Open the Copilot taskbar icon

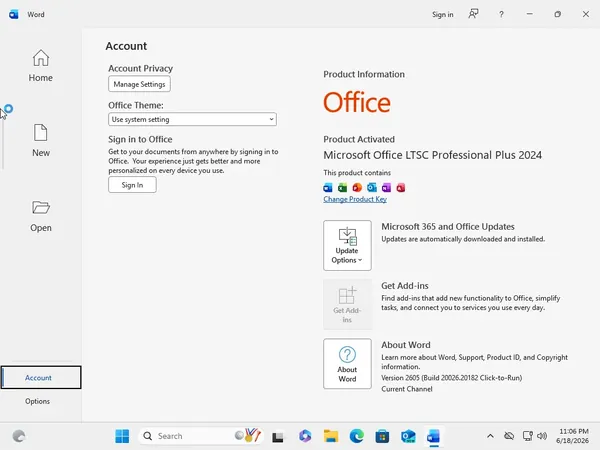coord(305,436)
